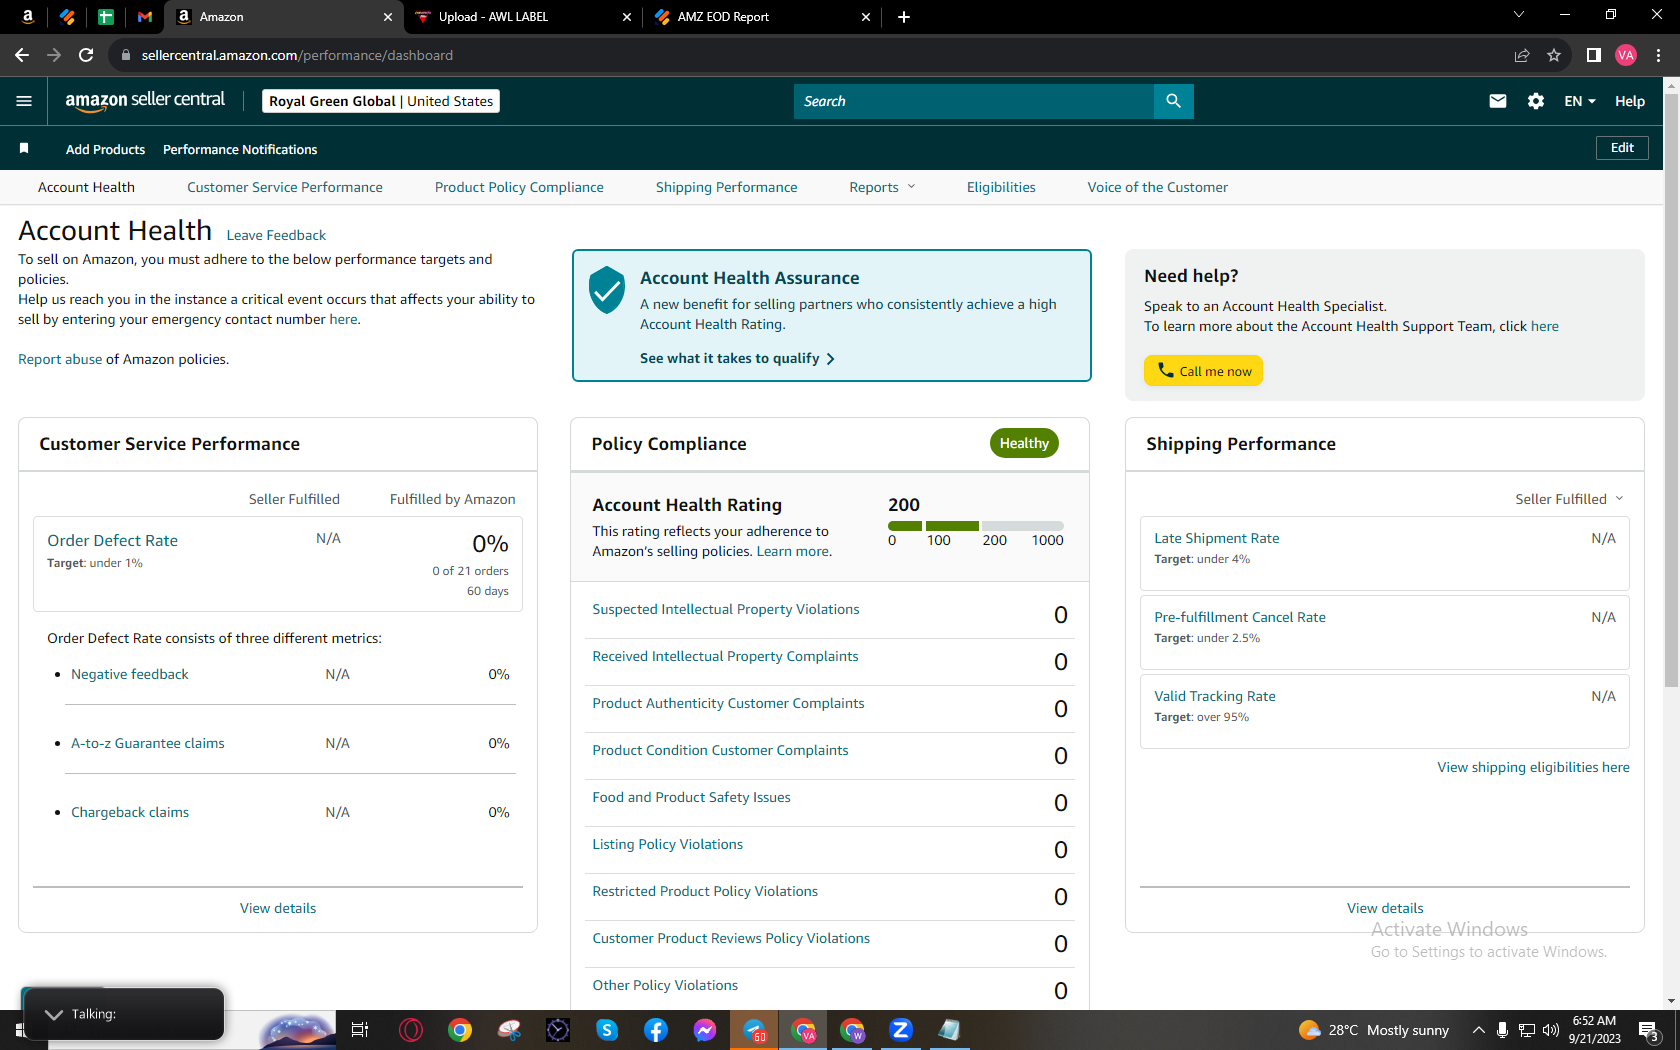Open Suspected Intellectual Property Violations

(726, 609)
